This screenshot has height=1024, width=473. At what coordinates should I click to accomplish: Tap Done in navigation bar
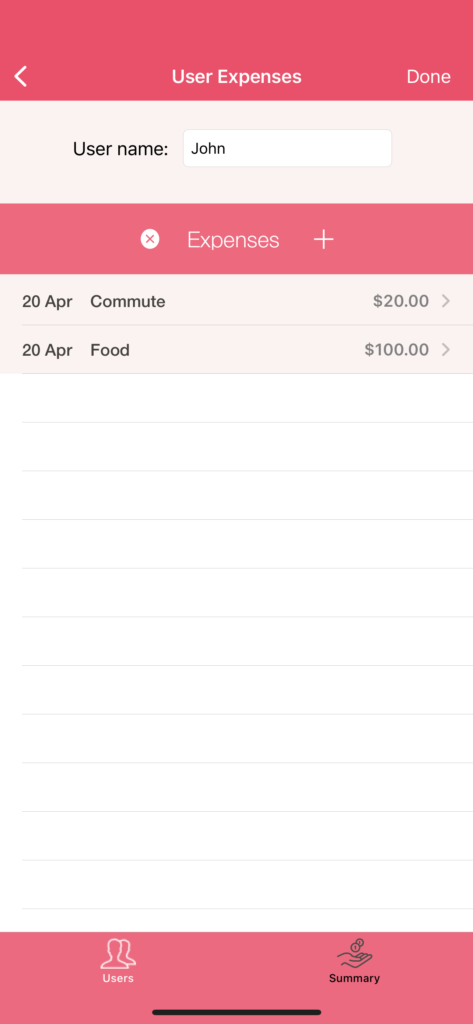[x=429, y=76]
